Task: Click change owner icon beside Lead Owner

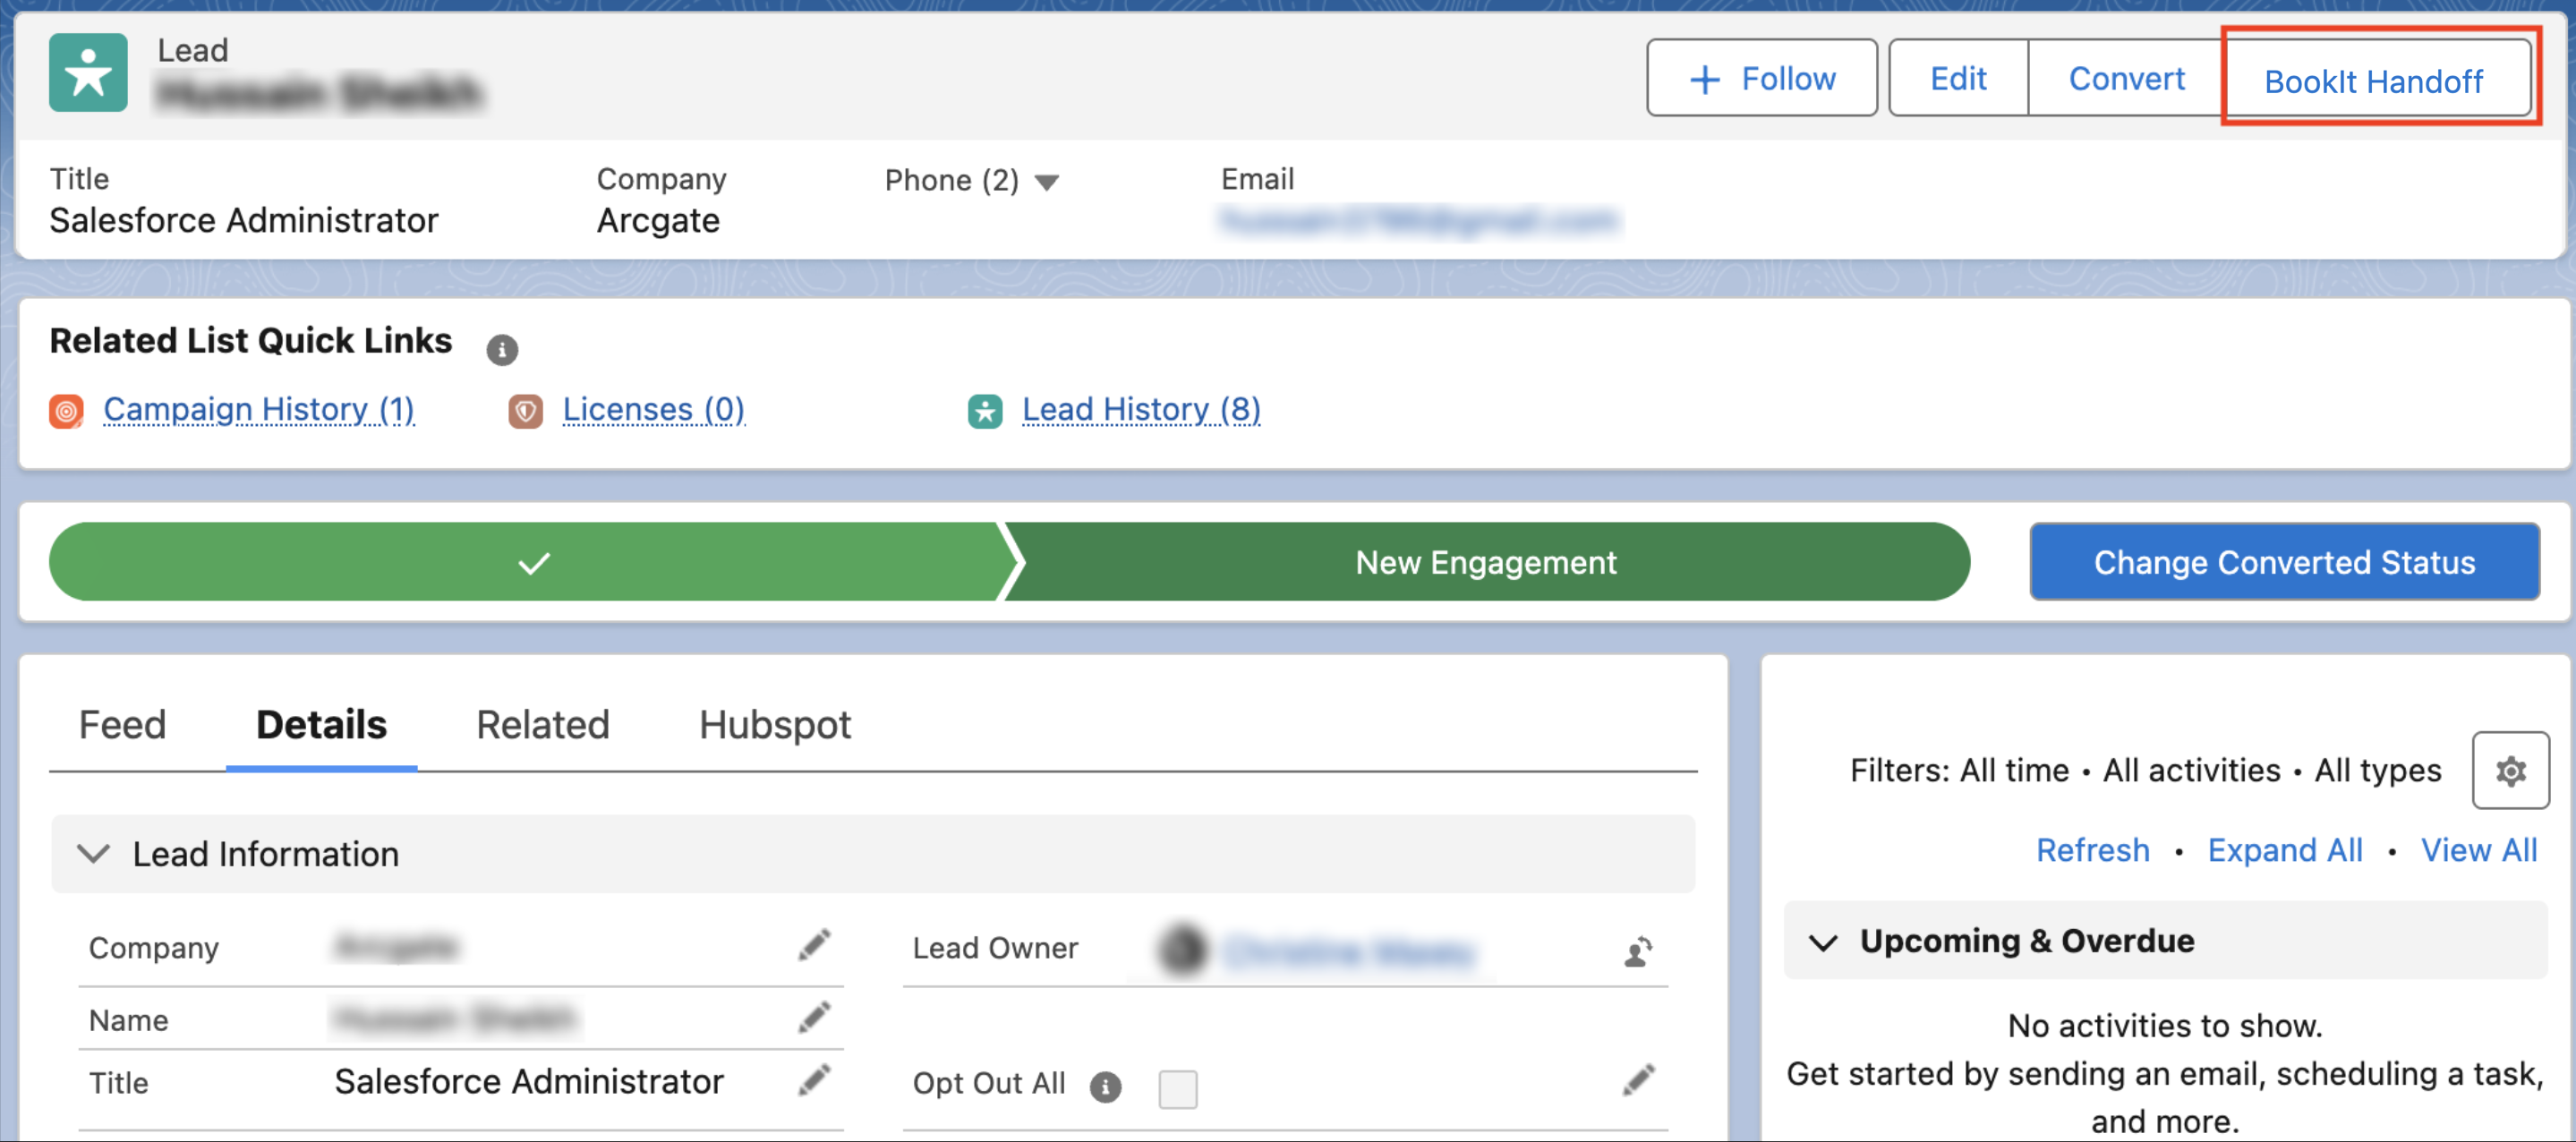Action: click(1637, 951)
